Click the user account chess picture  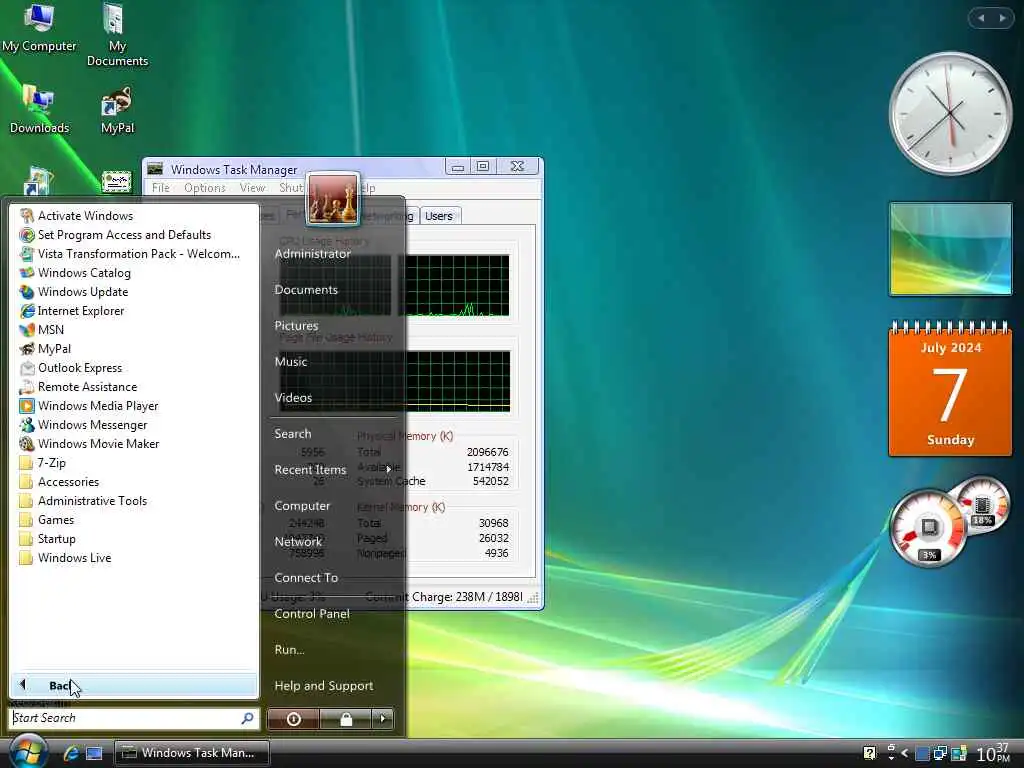coord(332,199)
